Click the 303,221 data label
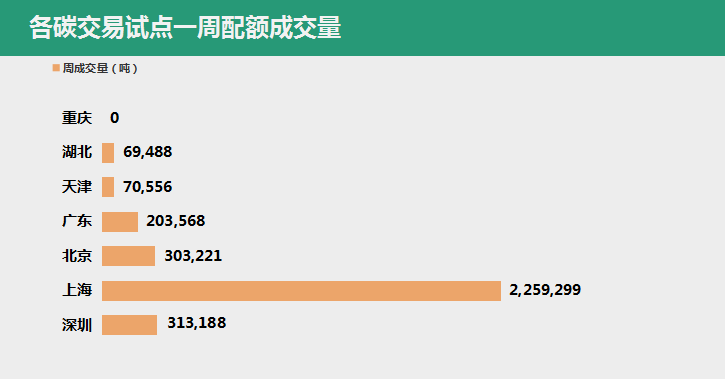 193,256
